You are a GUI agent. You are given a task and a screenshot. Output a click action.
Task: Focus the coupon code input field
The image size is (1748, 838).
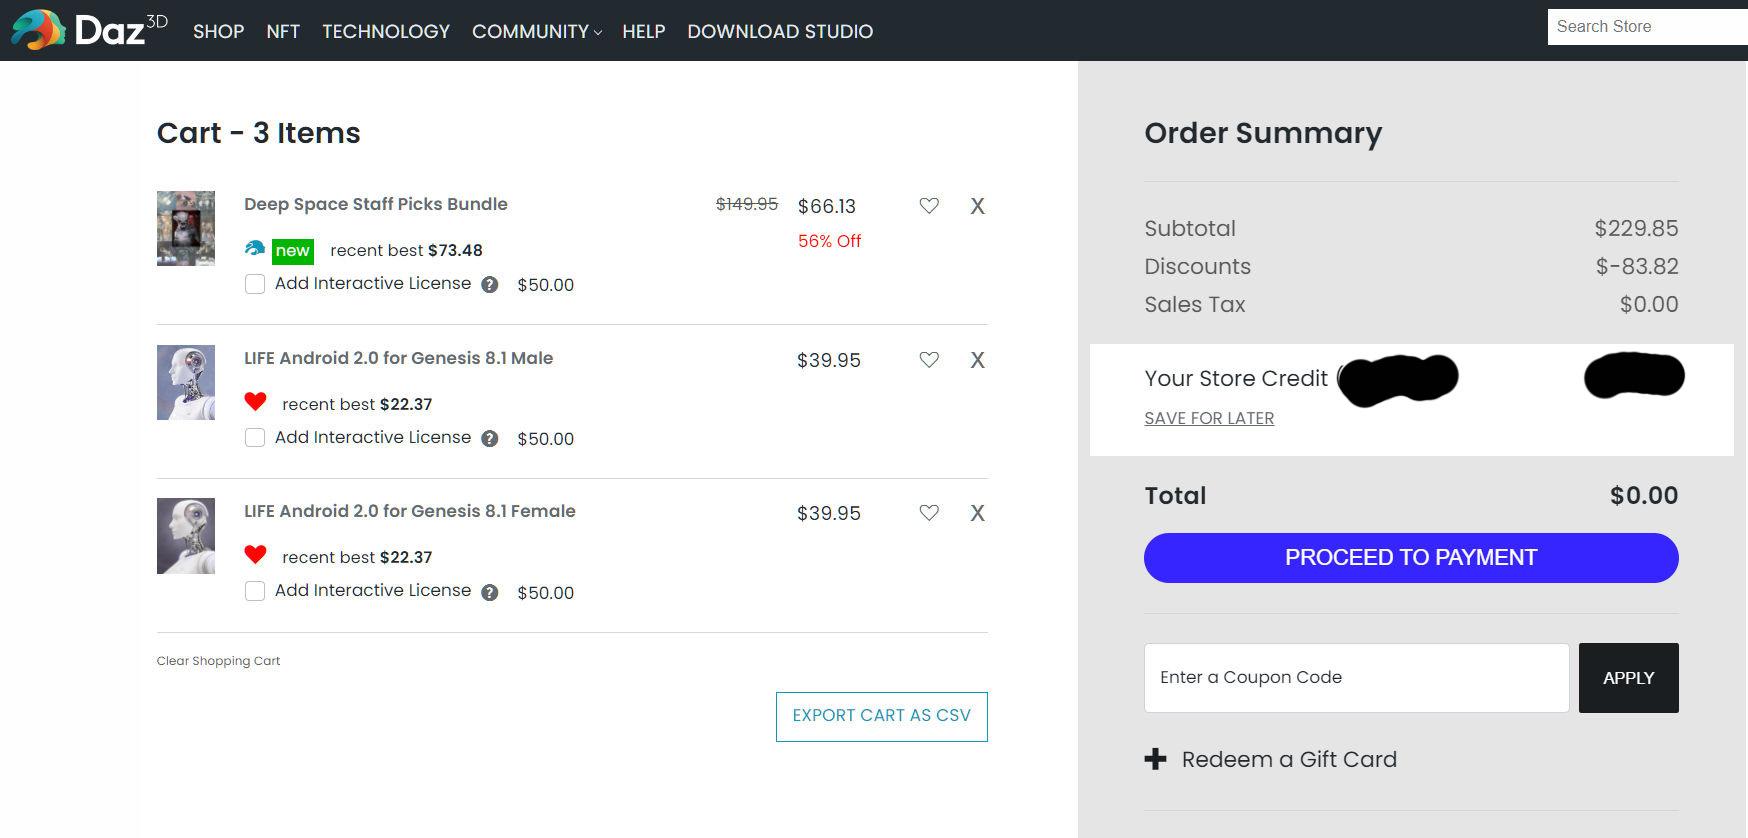pyautogui.click(x=1356, y=678)
